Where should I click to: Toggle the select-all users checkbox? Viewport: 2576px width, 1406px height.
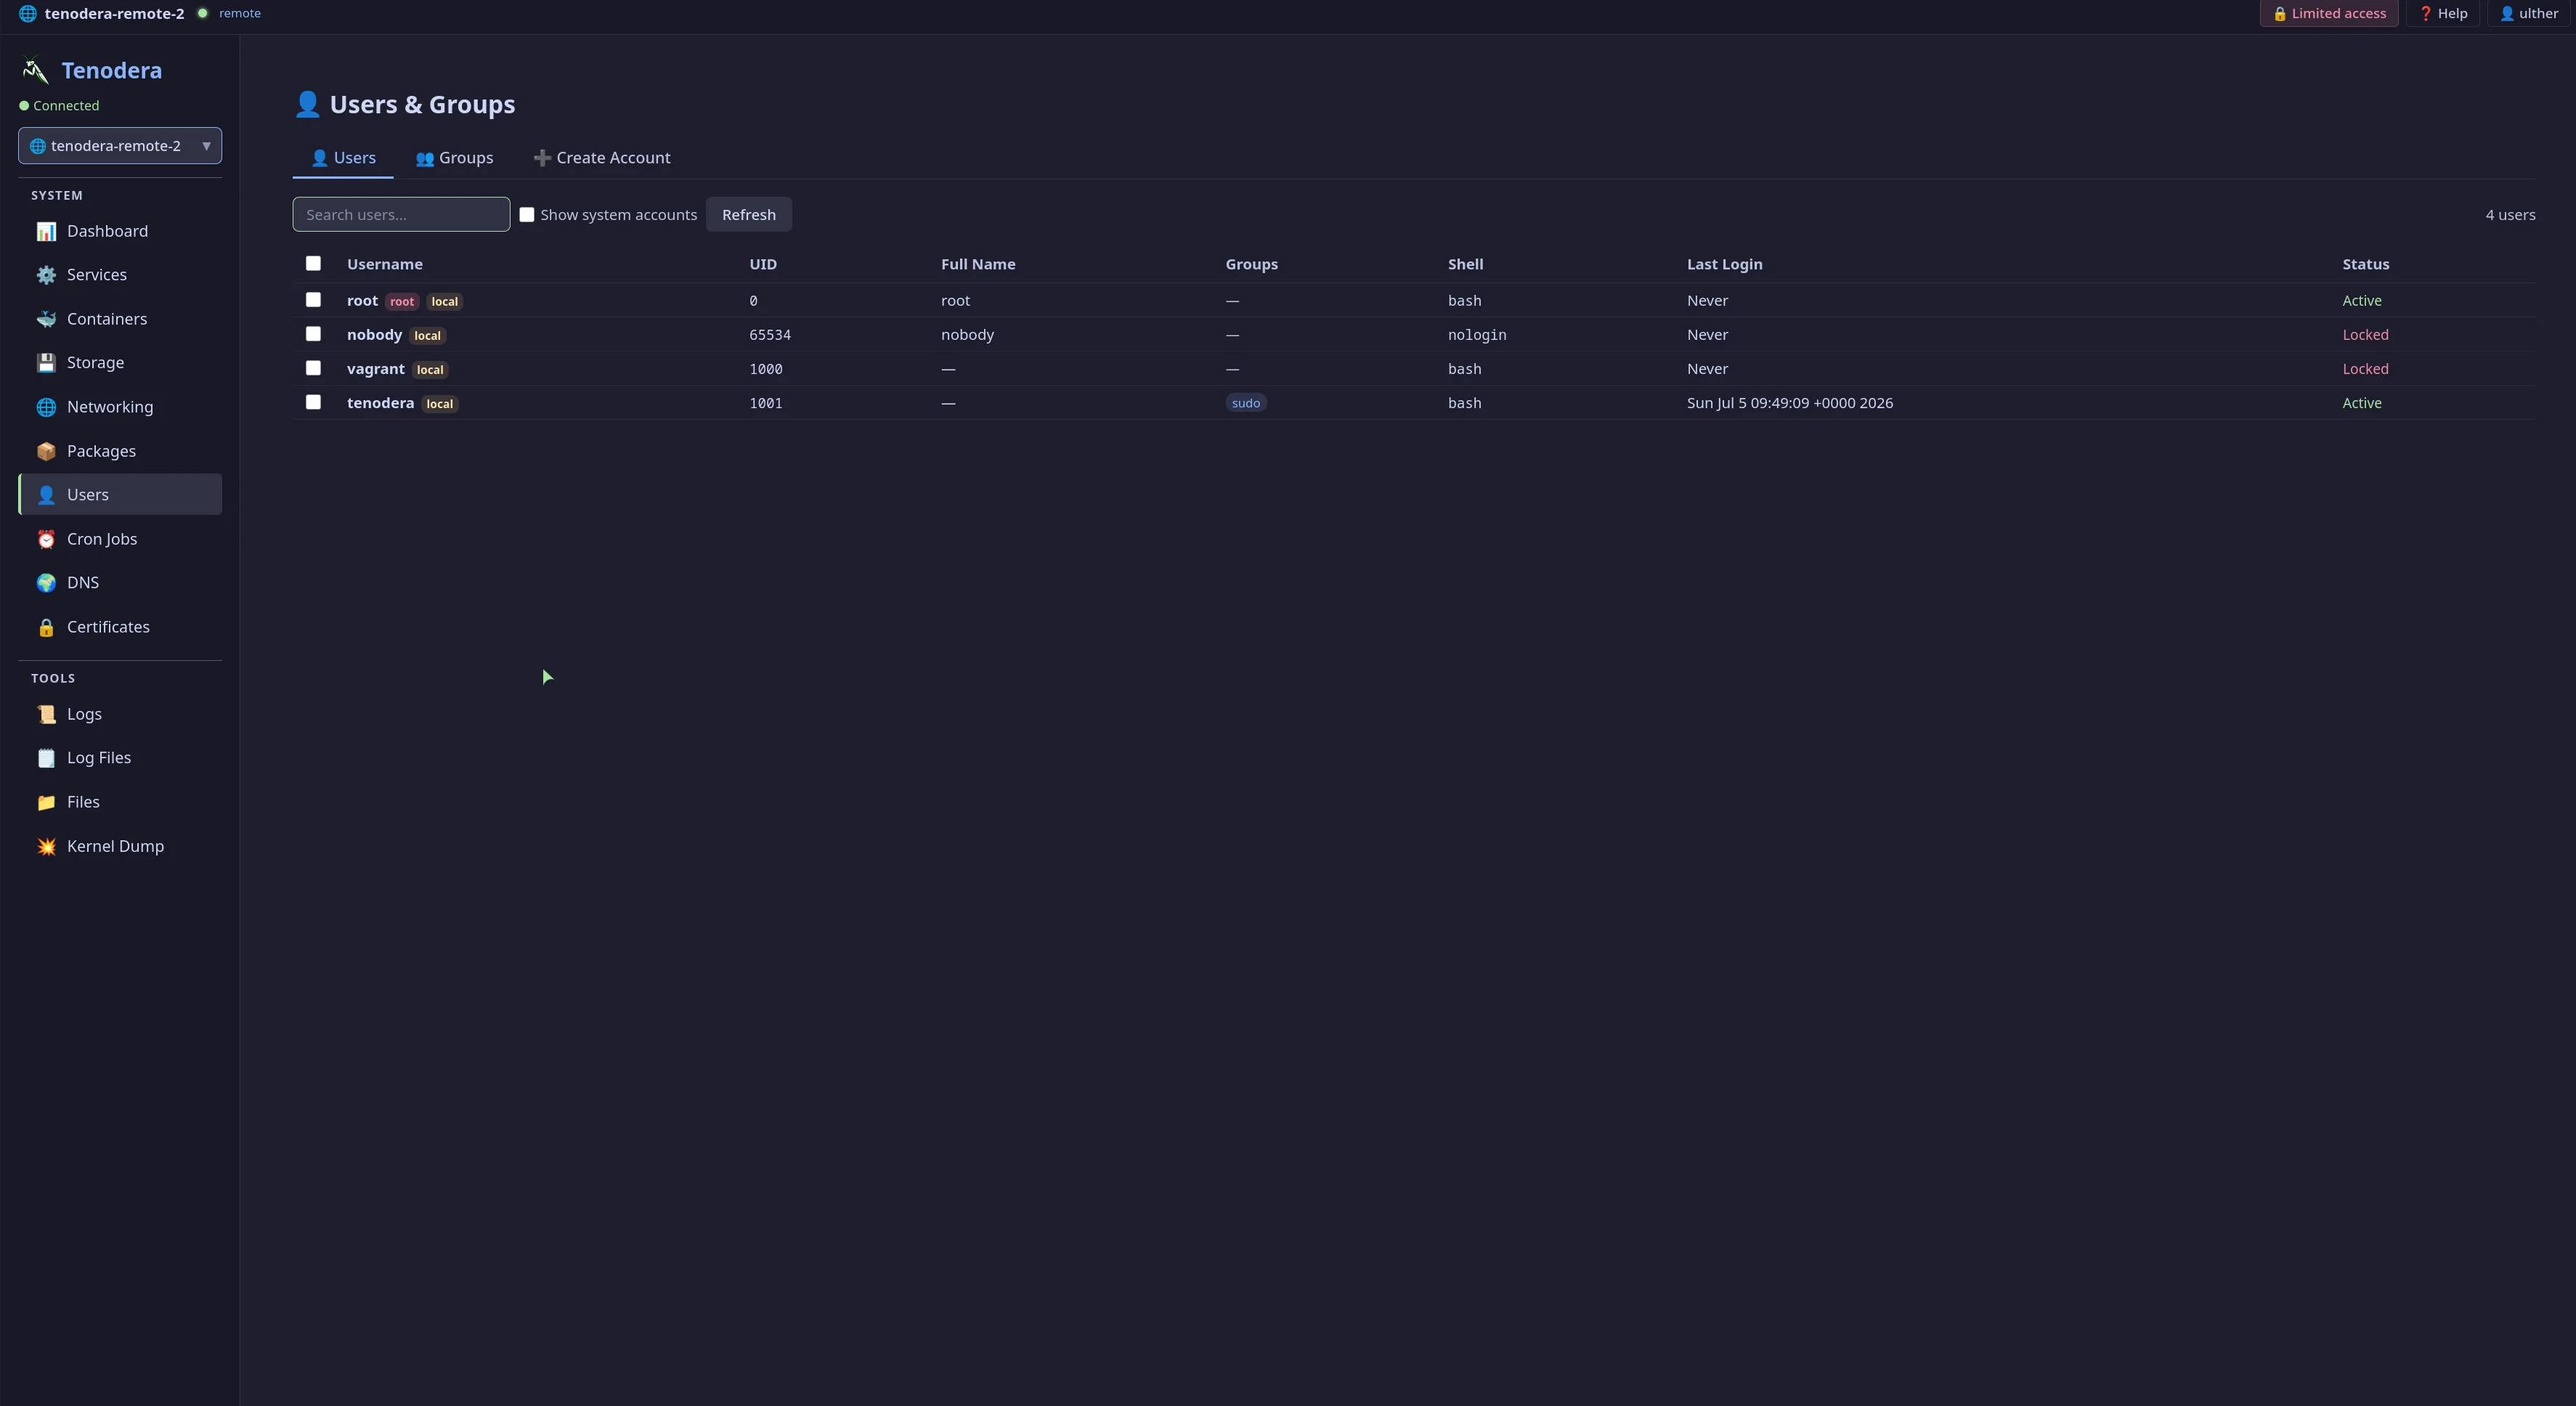(x=313, y=263)
